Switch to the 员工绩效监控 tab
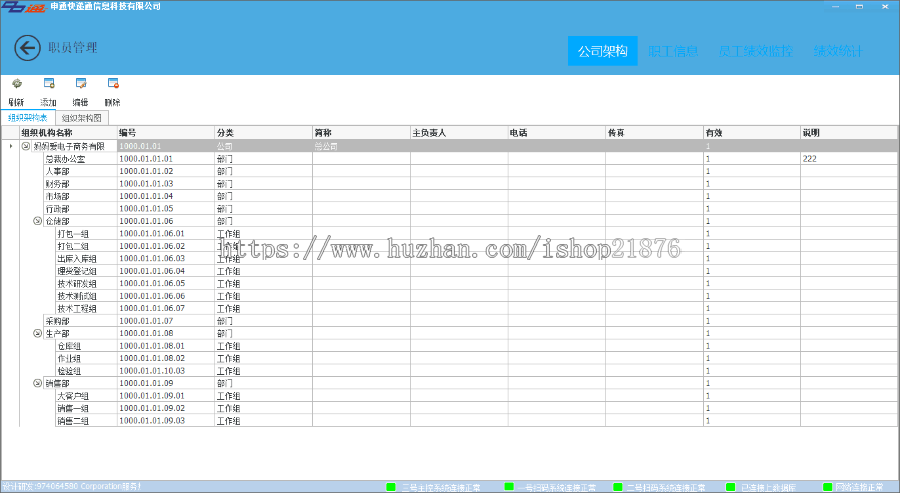The image size is (900, 493). coord(756,51)
